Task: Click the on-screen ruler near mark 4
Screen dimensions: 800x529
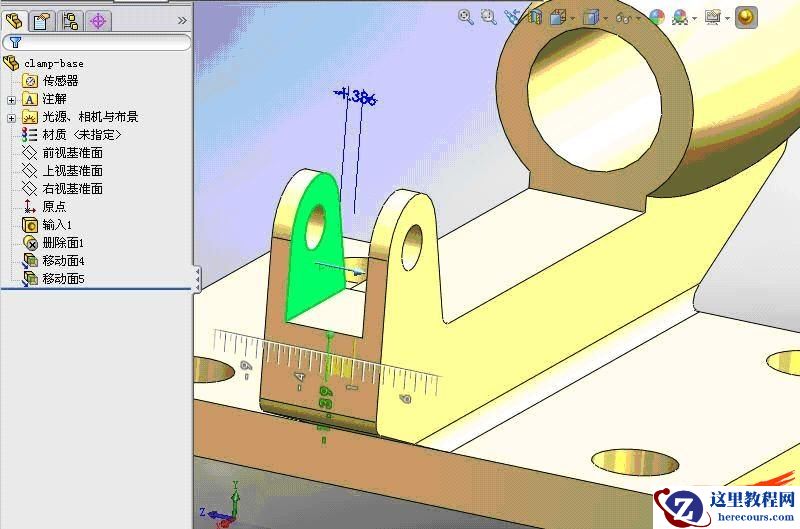Action: (x=300, y=376)
